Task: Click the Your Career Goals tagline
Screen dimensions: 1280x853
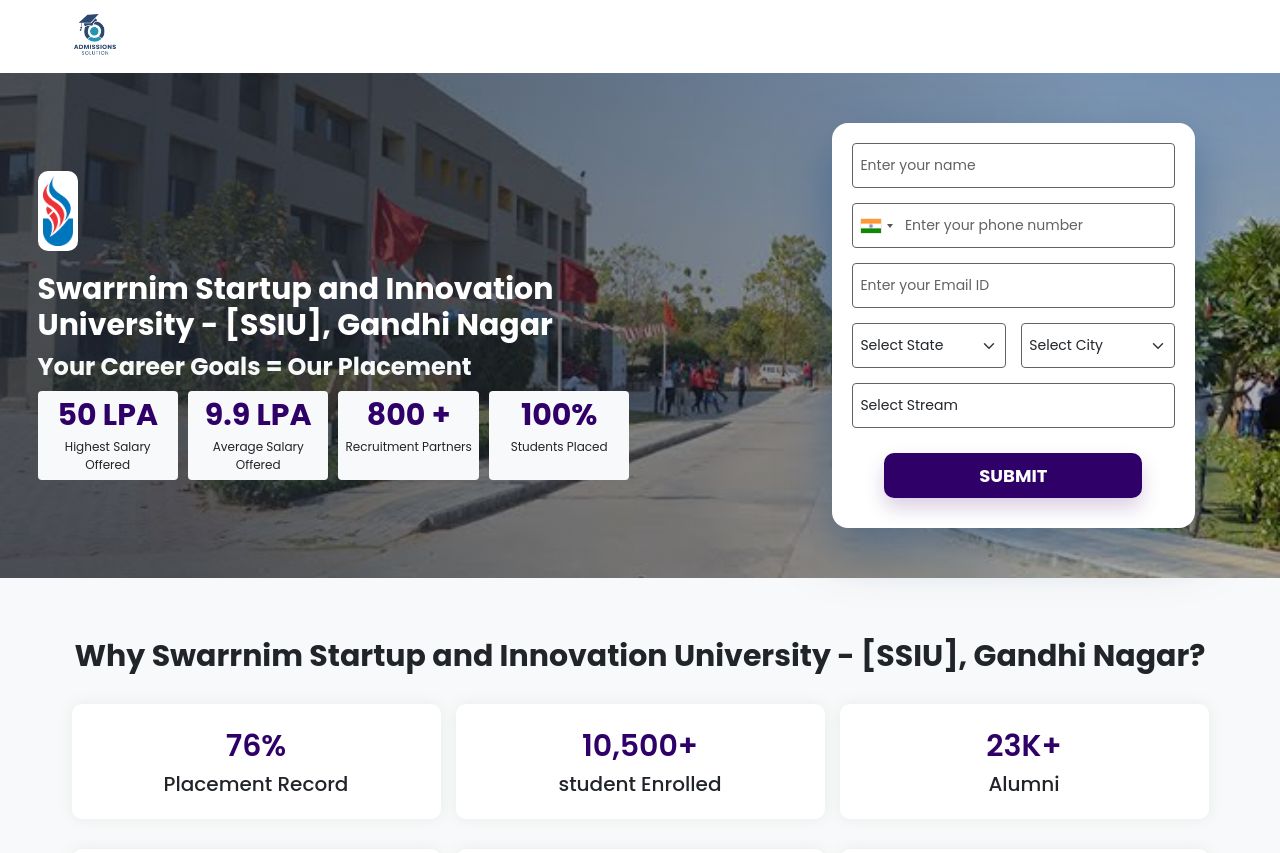Action: click(254, 367)
